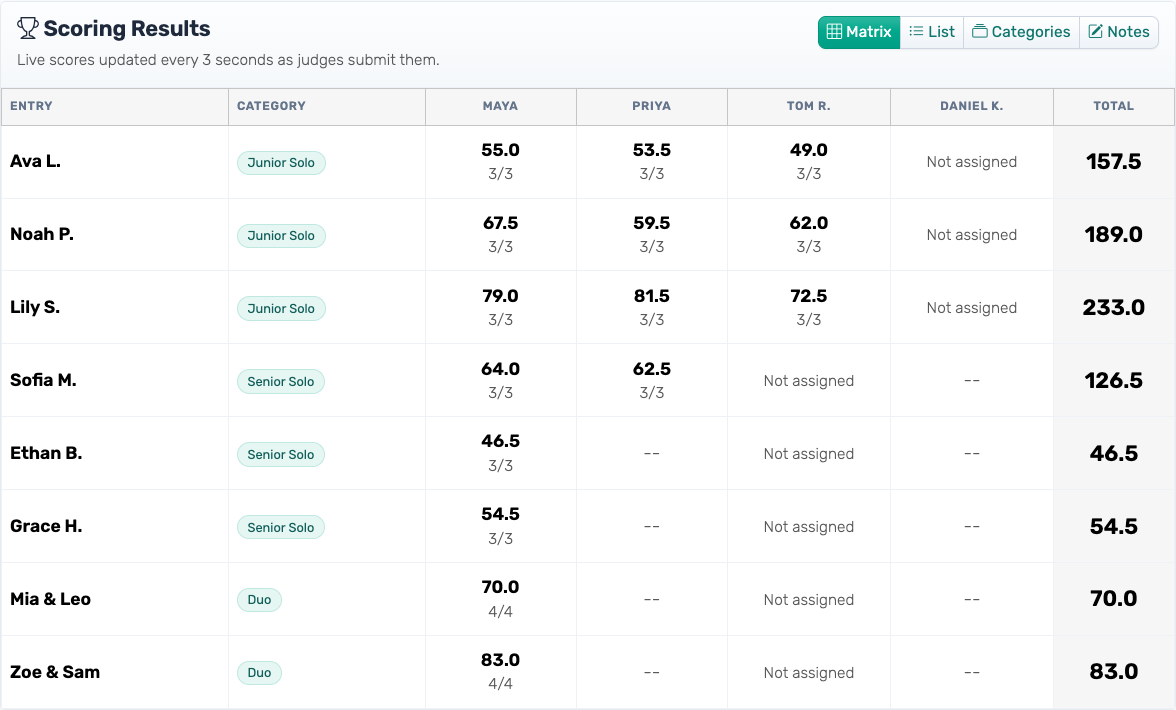Screen dimensions: 1176x710
Task: Click Senior Solo badge for Sofia M.
Action: click(x=280, y=382)
